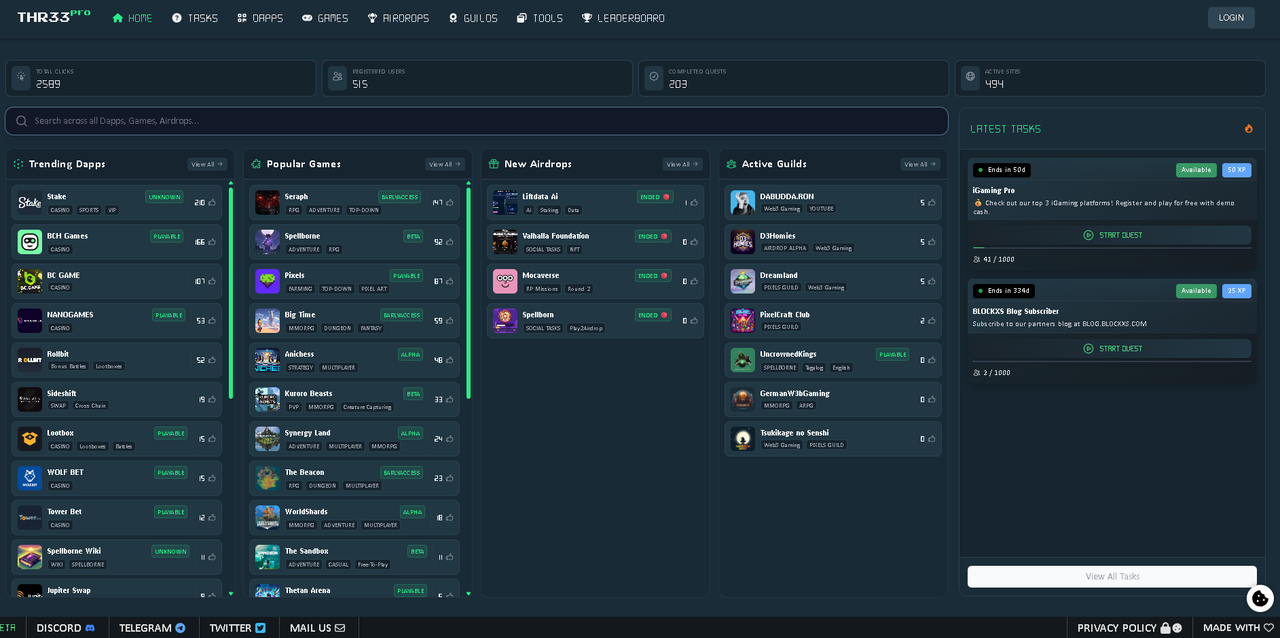Like Seraph game thumbs-up
This screenshot has height=638, width=1280.
pos(450,202)
